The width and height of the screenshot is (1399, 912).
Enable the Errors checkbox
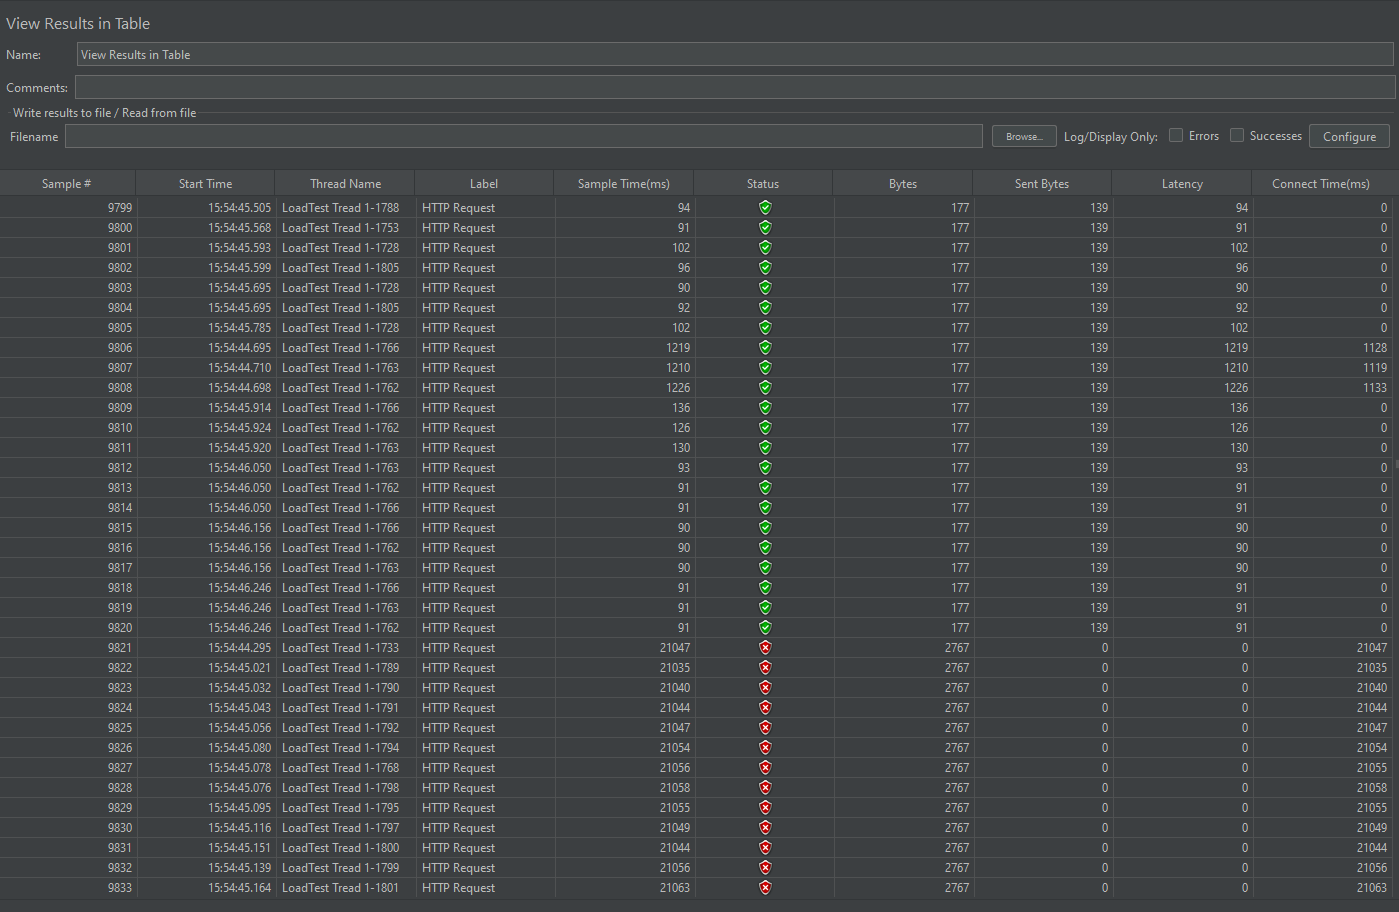pyautogui.click(x=1176, y=136)
